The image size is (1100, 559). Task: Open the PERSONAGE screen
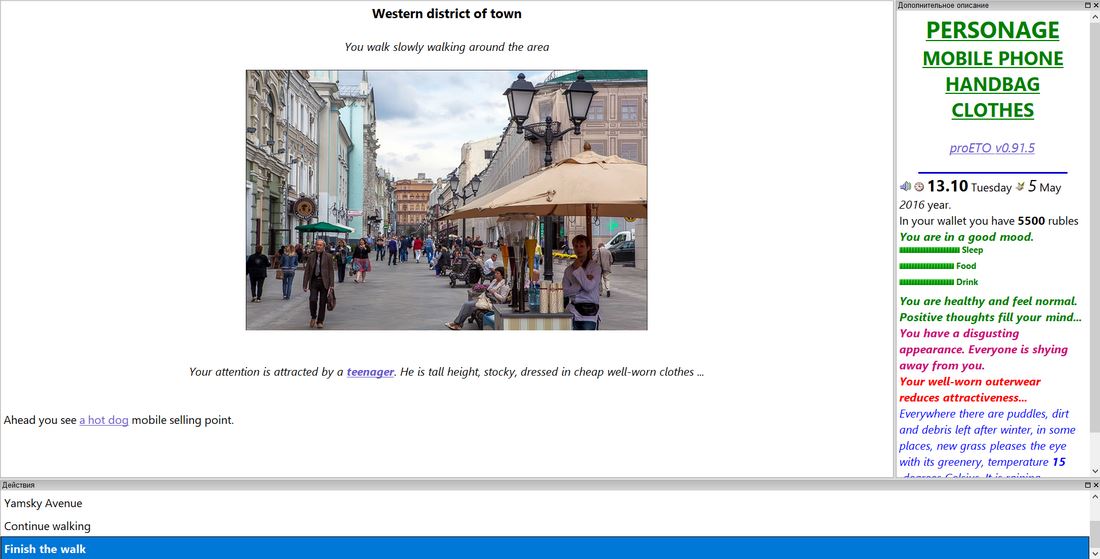[x=992, y=30]
